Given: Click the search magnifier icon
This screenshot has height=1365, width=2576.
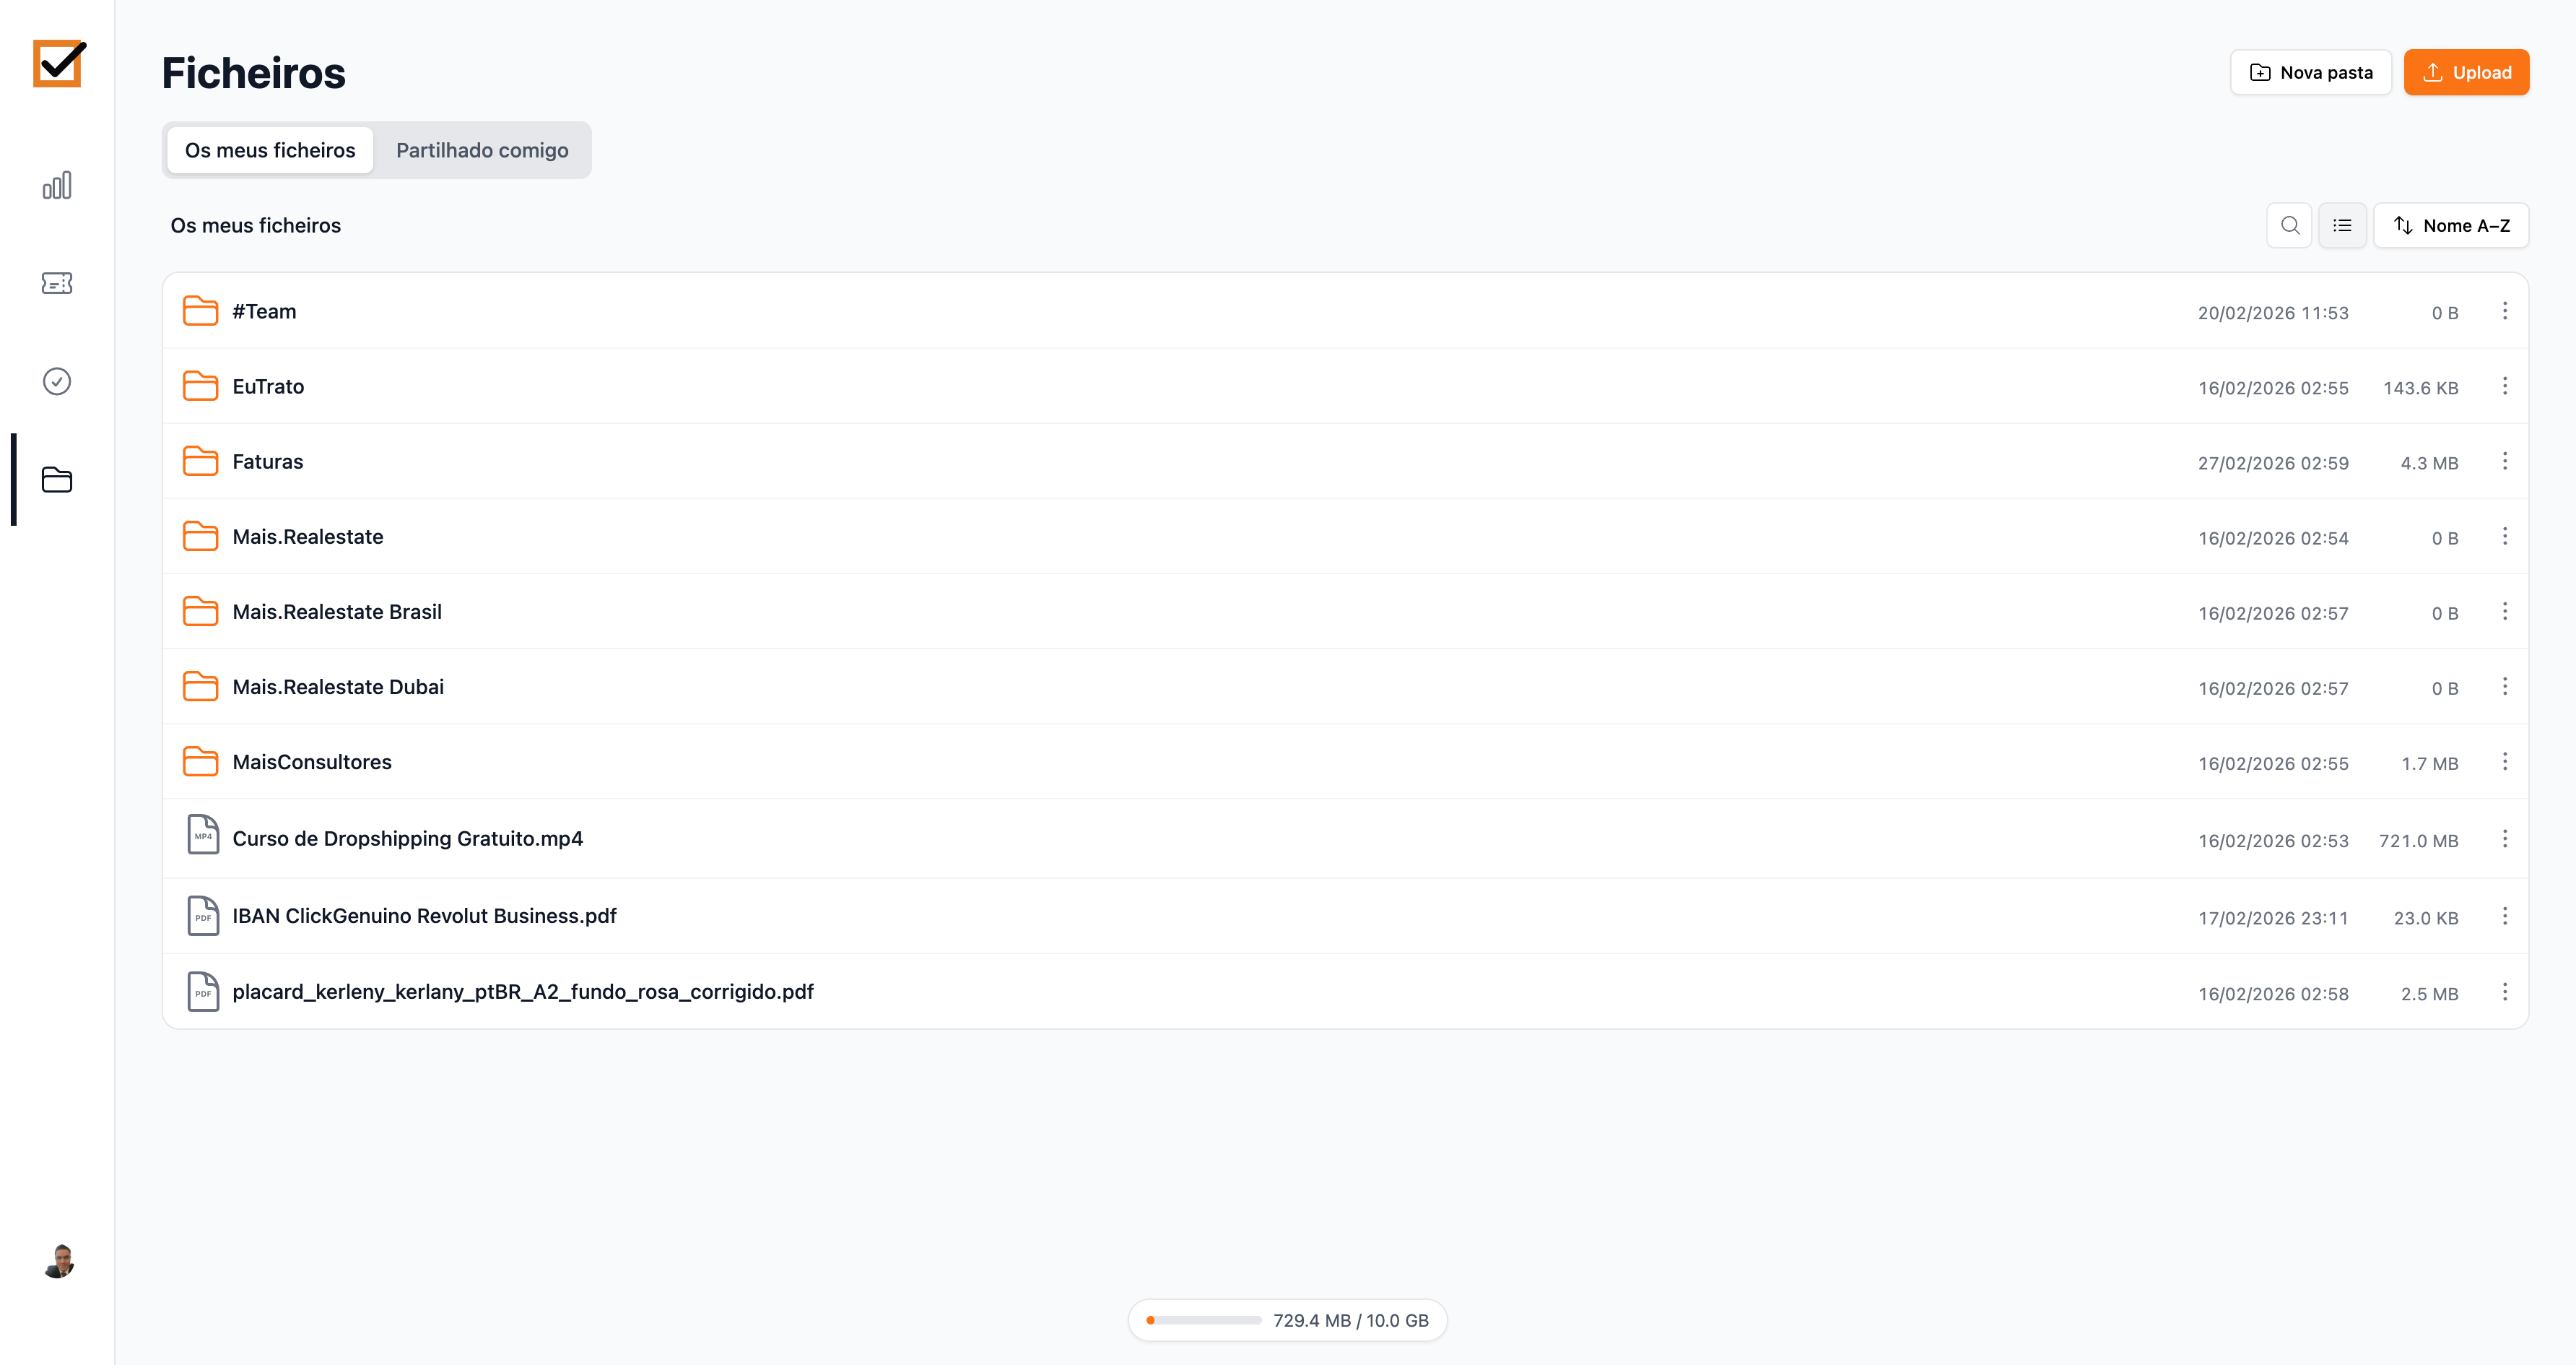Looking at the screenshot, I should (2289, 225).
